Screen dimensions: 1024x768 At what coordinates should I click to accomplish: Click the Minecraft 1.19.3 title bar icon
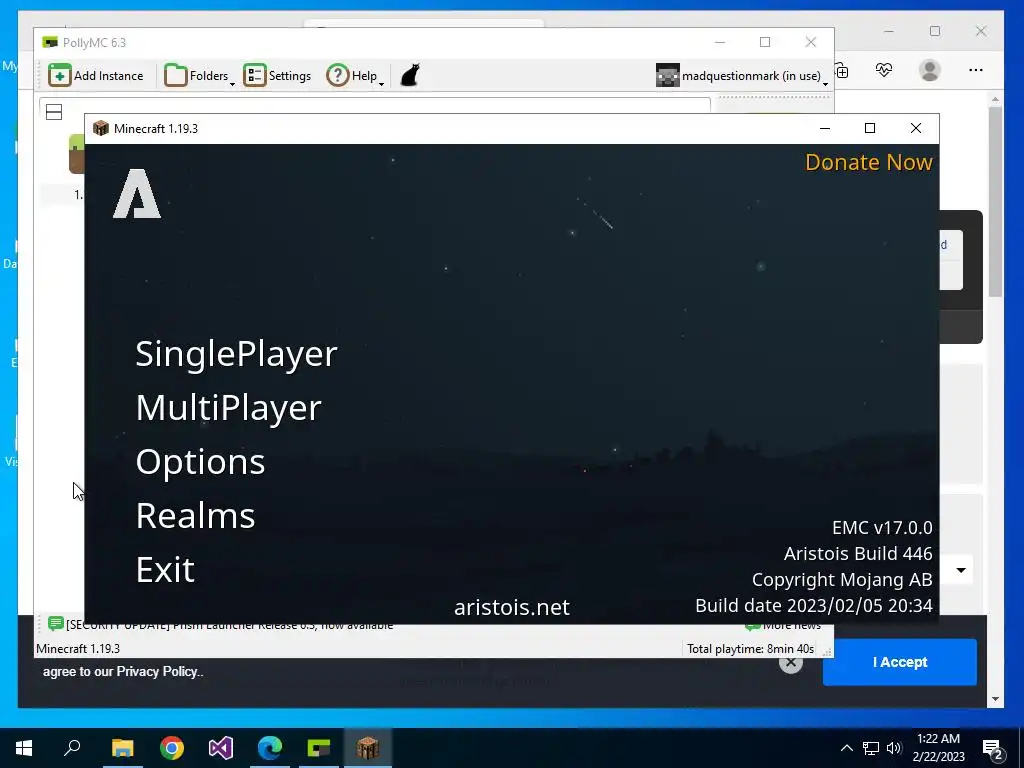point(101,128)
